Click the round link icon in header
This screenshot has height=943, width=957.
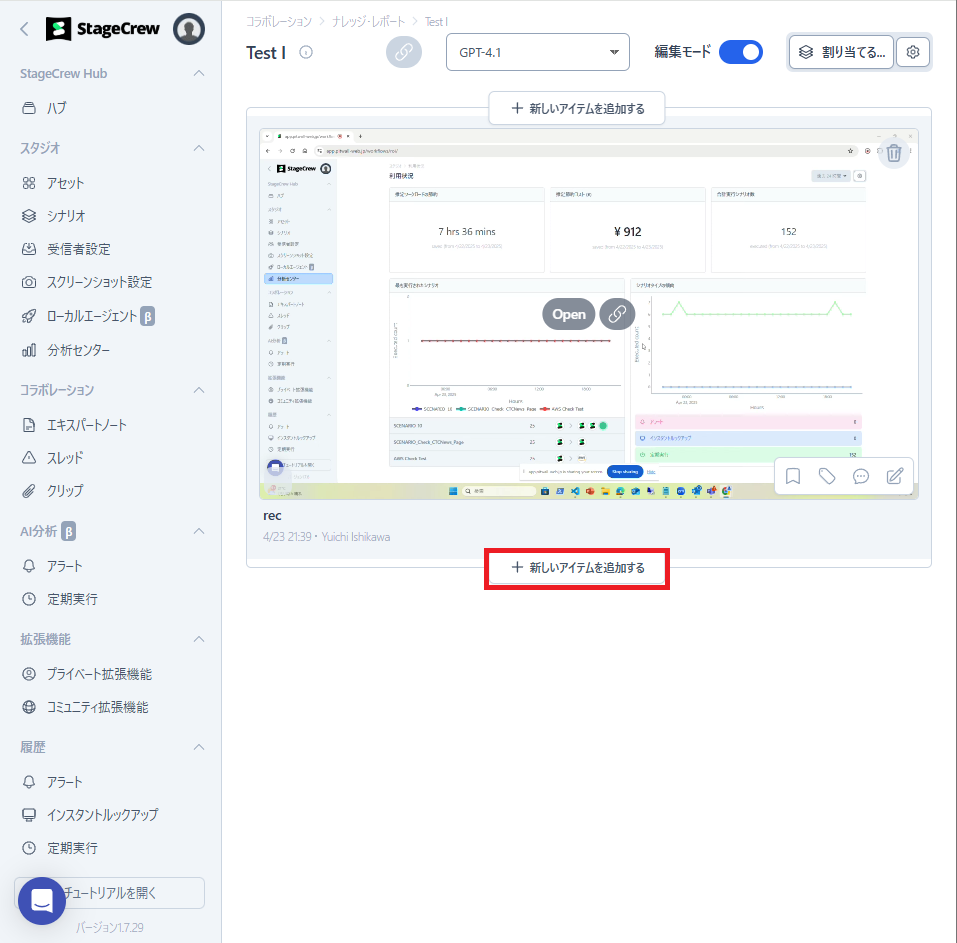[x=404, y=53]
